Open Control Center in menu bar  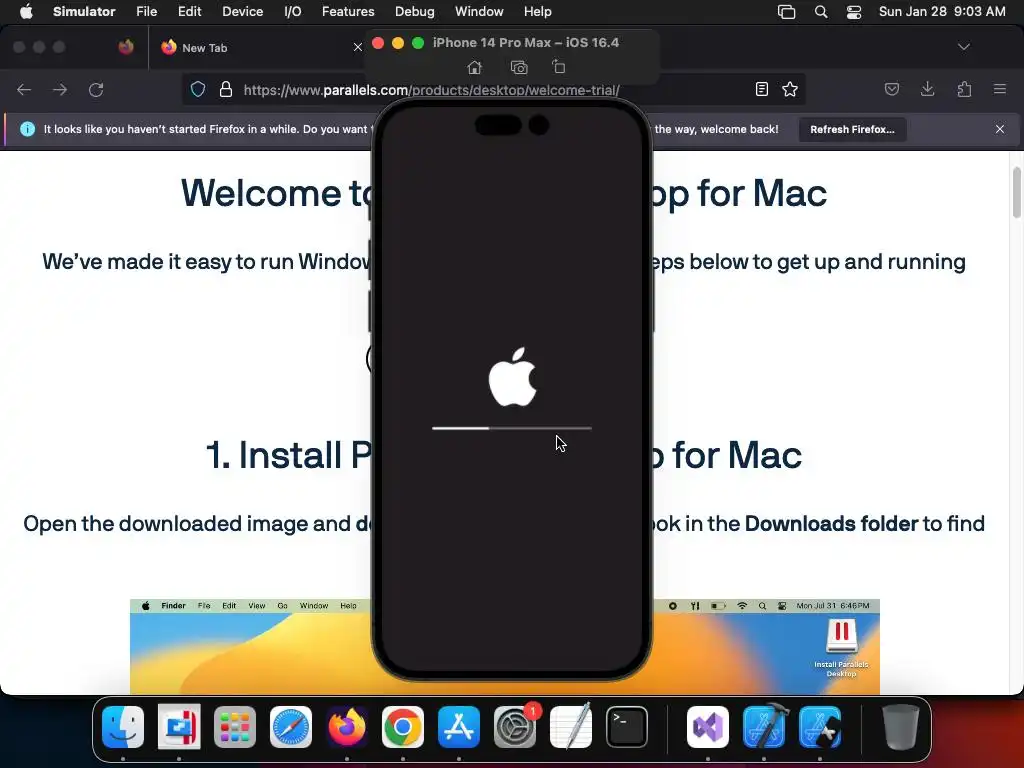click(x=854, y=12)
